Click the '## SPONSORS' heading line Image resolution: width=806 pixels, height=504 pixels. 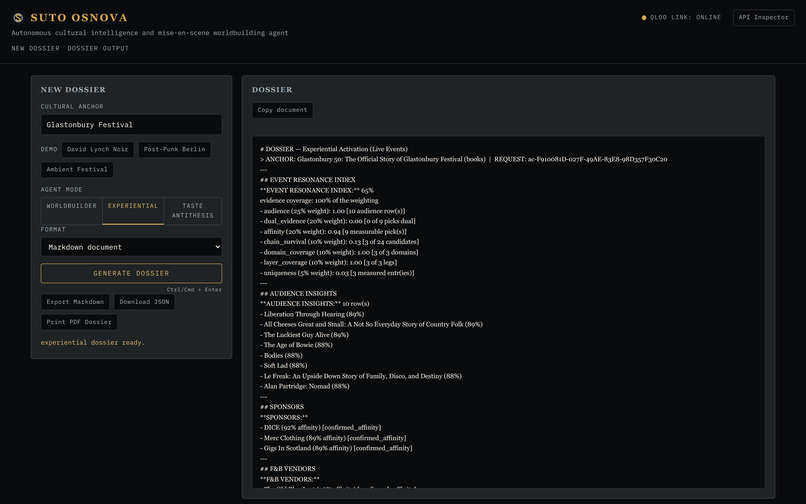click(x=282, y=406)
